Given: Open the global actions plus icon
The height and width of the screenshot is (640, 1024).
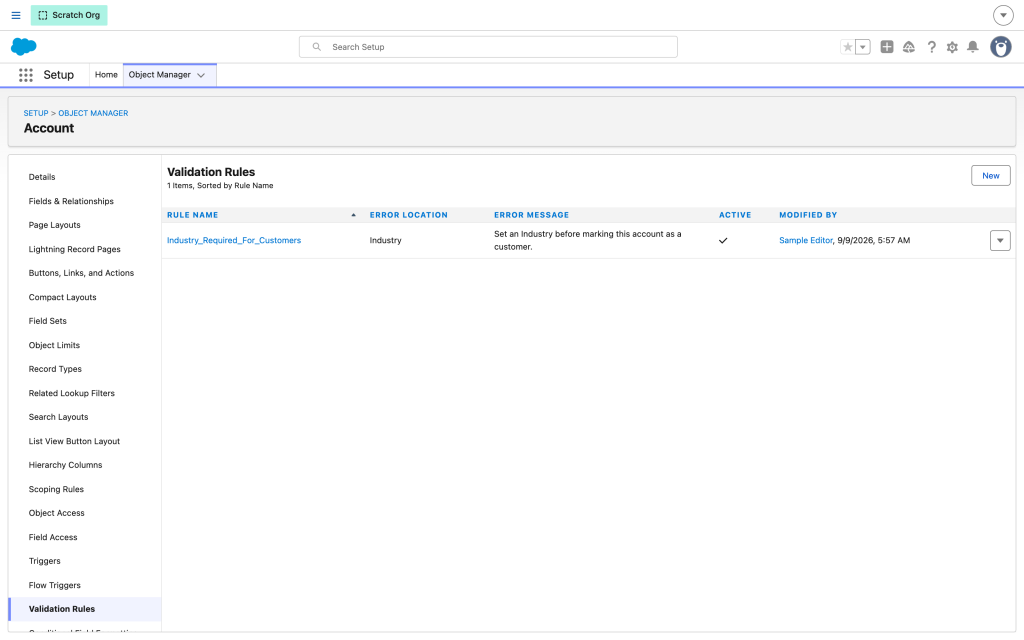Looking at the screenshot, I should 887,47.
